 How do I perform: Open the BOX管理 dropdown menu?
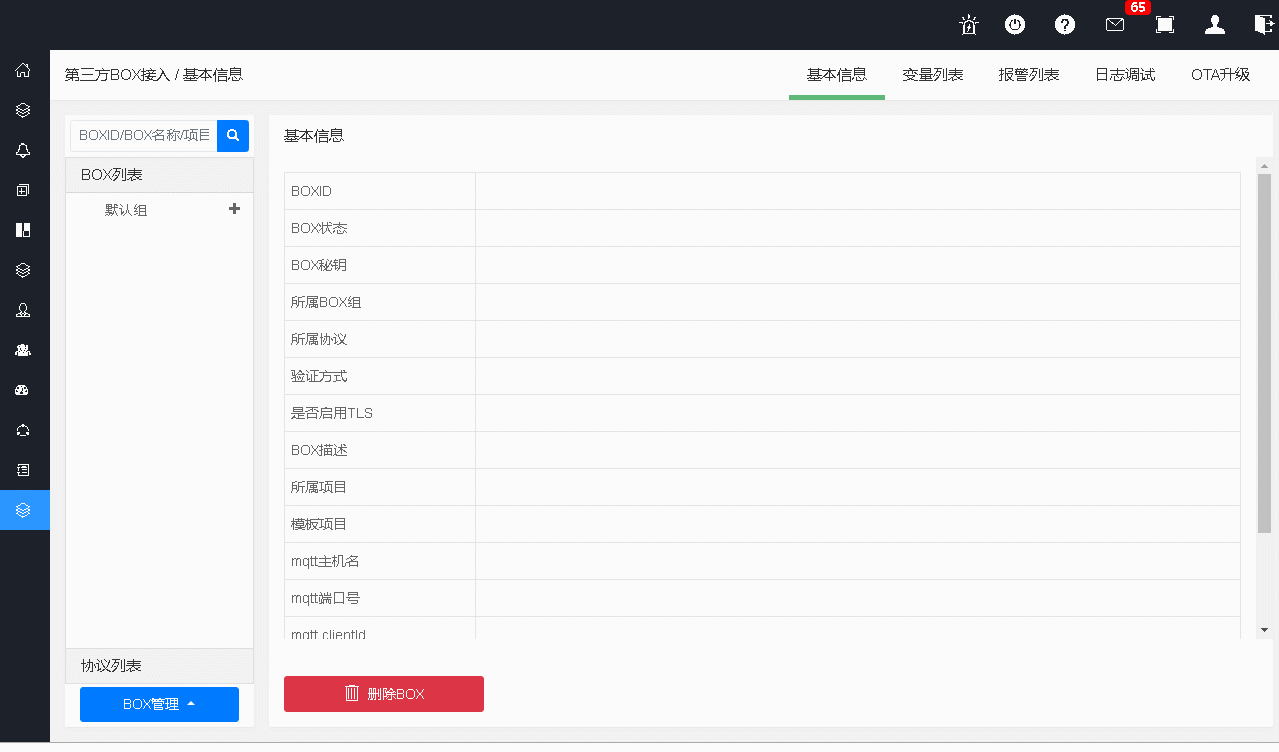click(x=159, y=704)
